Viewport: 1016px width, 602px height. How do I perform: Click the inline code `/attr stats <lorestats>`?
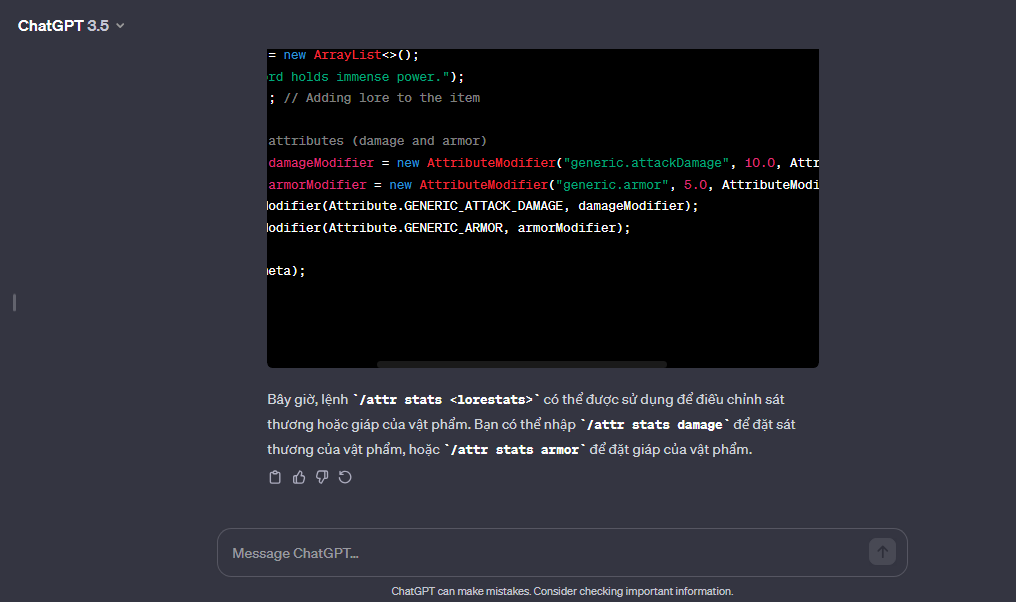pyautogui.click(x=446, y=399)
